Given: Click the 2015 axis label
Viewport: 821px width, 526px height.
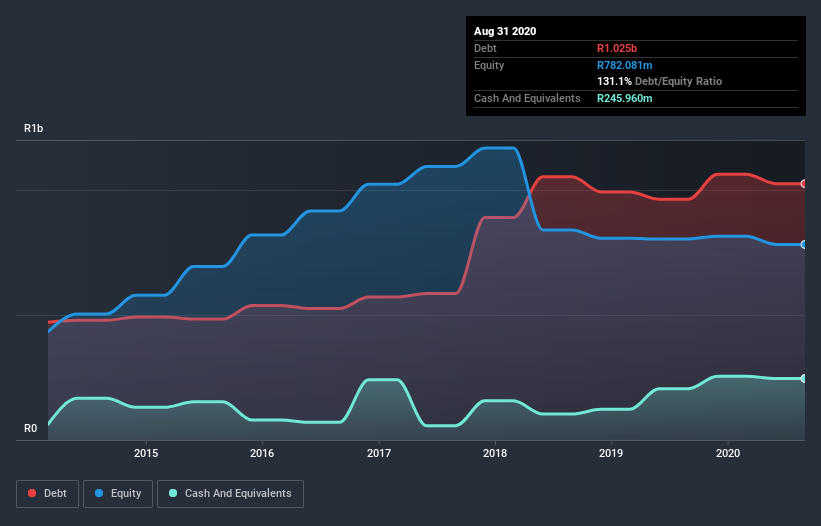Looking at the screenshot, I should click(146, 453).
